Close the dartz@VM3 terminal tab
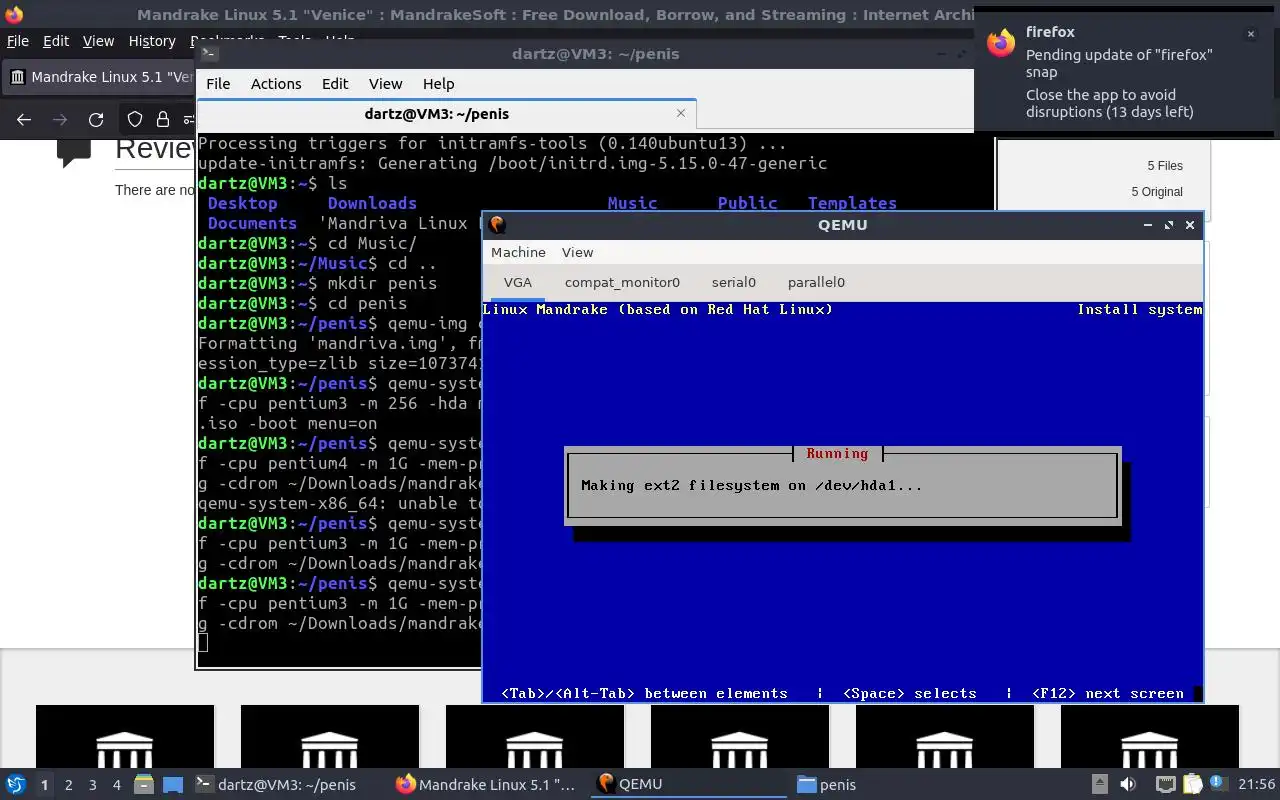The width and height of the screenshot is (1280, 800). coord(681,114)
